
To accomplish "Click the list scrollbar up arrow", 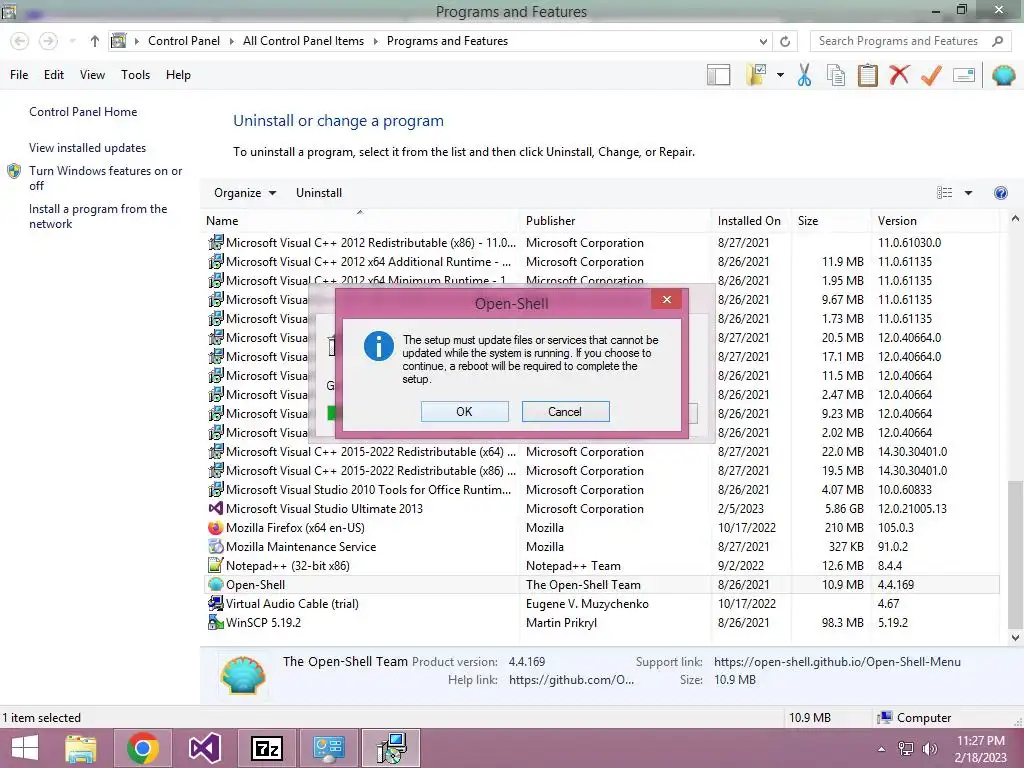I will [x=1015, y=219].
